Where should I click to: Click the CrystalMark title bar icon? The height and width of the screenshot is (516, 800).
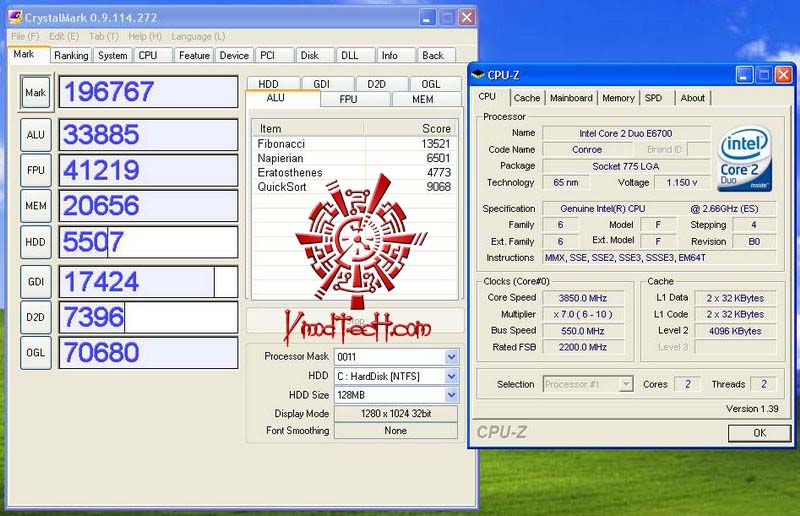tap(15, 17)
